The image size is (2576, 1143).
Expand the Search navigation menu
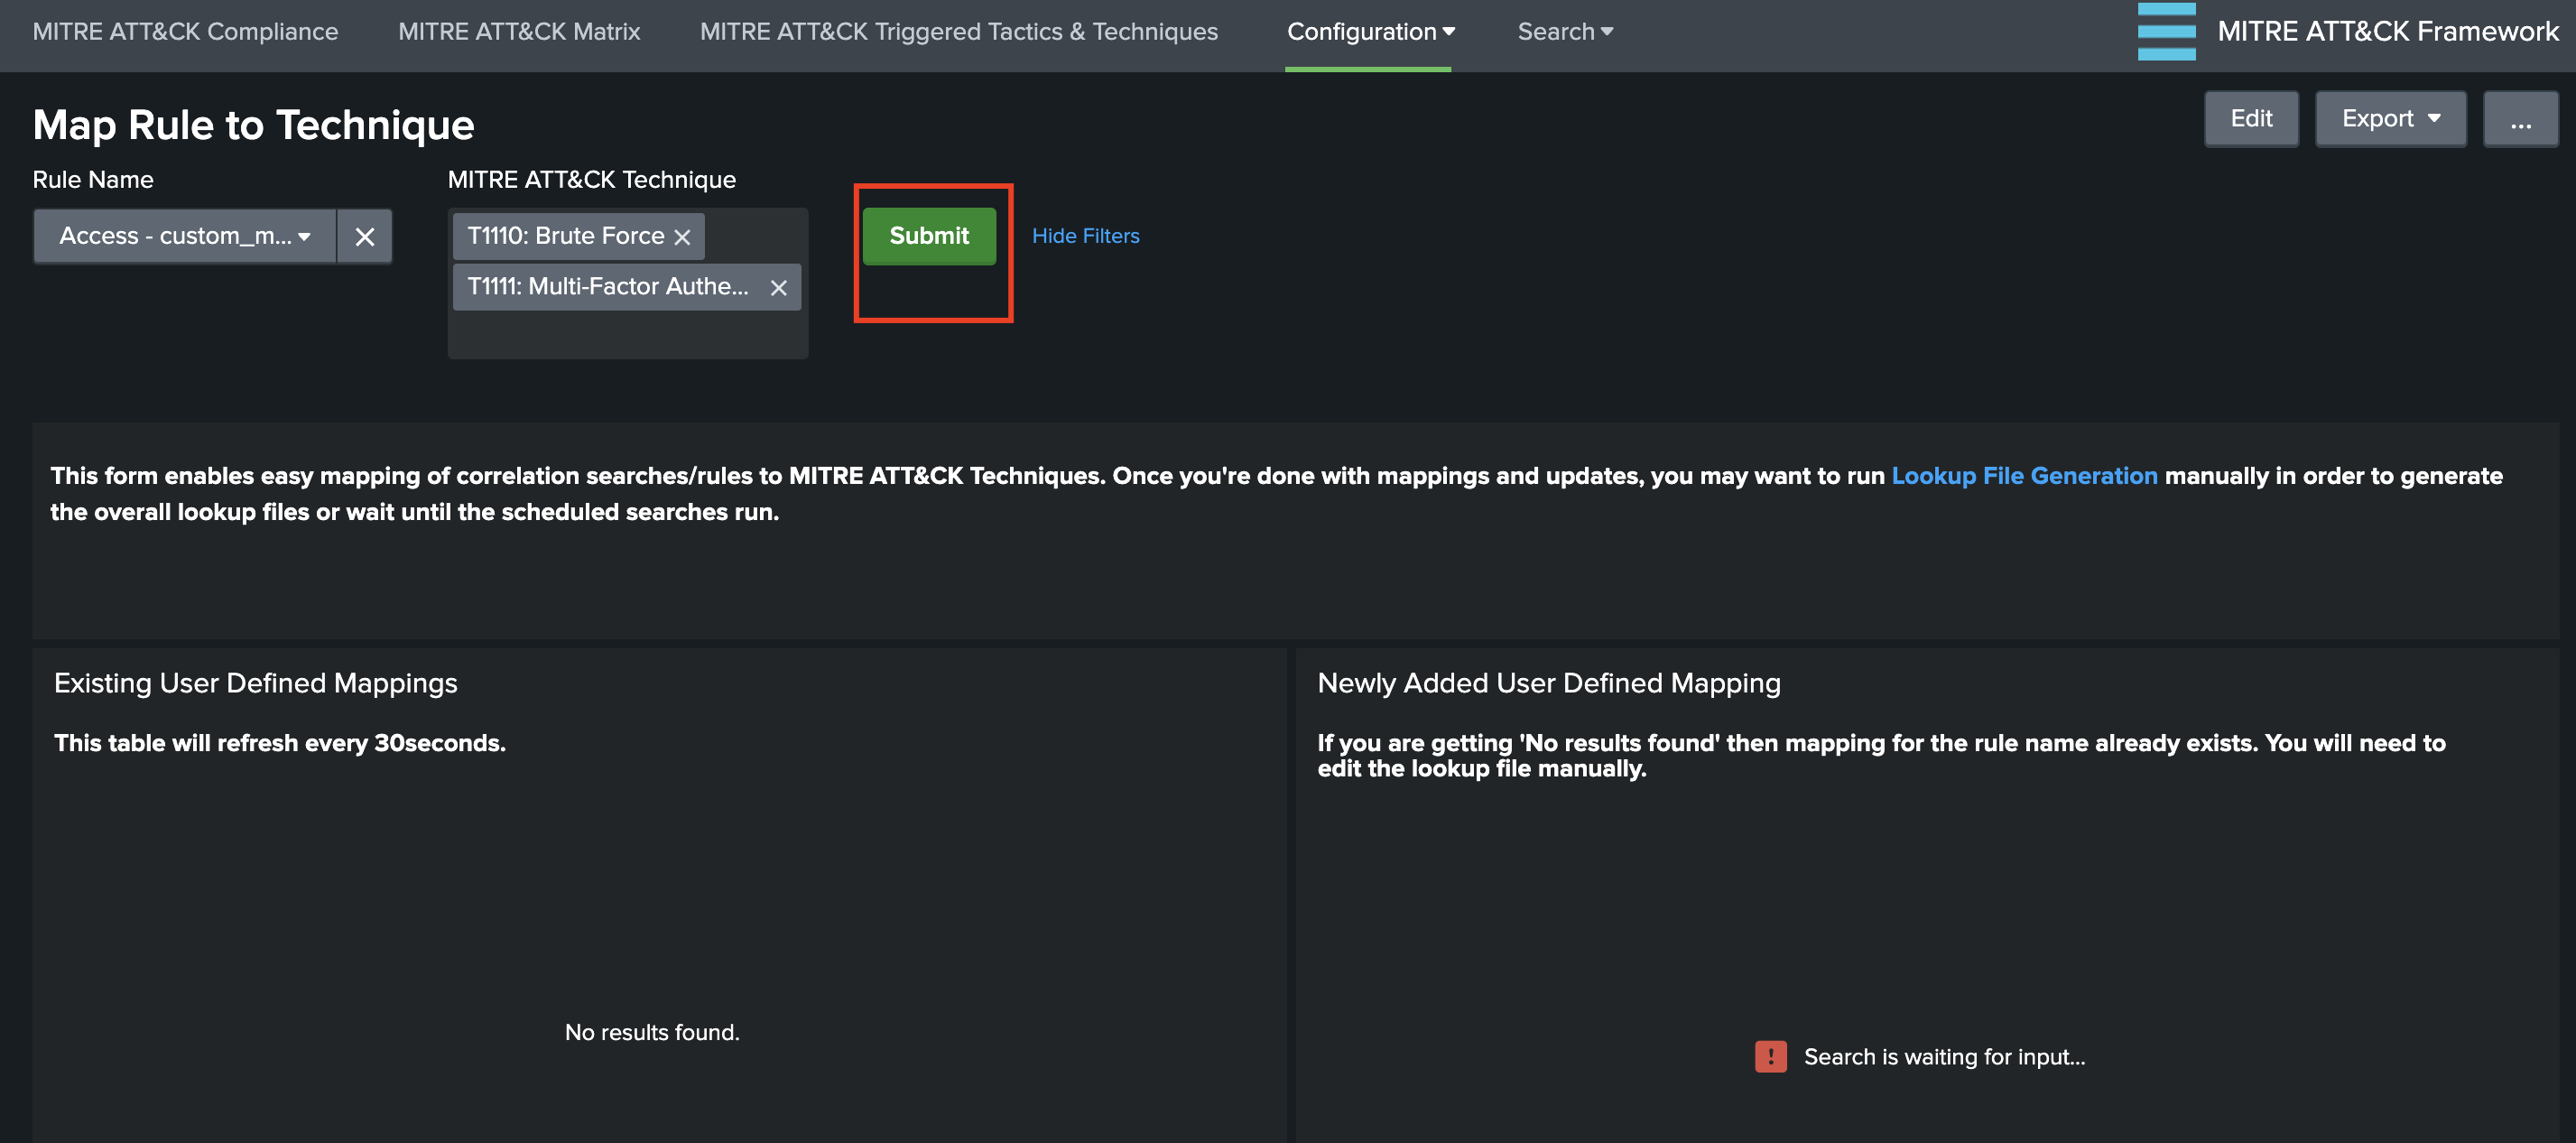[x=1564, y=32]
